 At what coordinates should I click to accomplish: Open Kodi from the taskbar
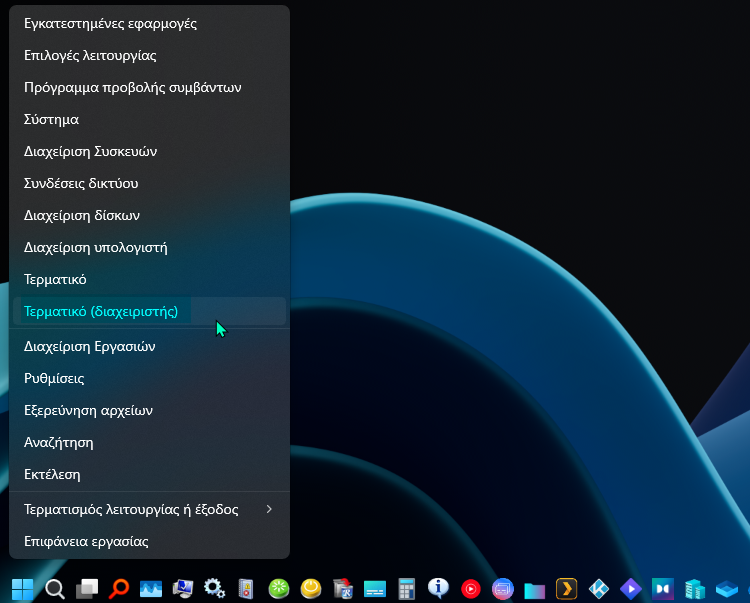click(x=599, y=588)
